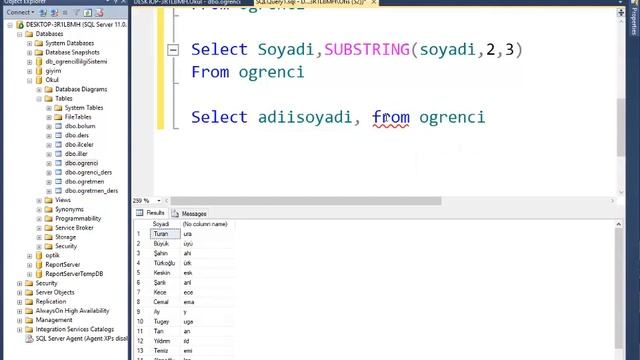Viewport: 640px width, 360px height.
Task: Click the editor horizontal scrollbar thumb
Action: pos(306,201)
